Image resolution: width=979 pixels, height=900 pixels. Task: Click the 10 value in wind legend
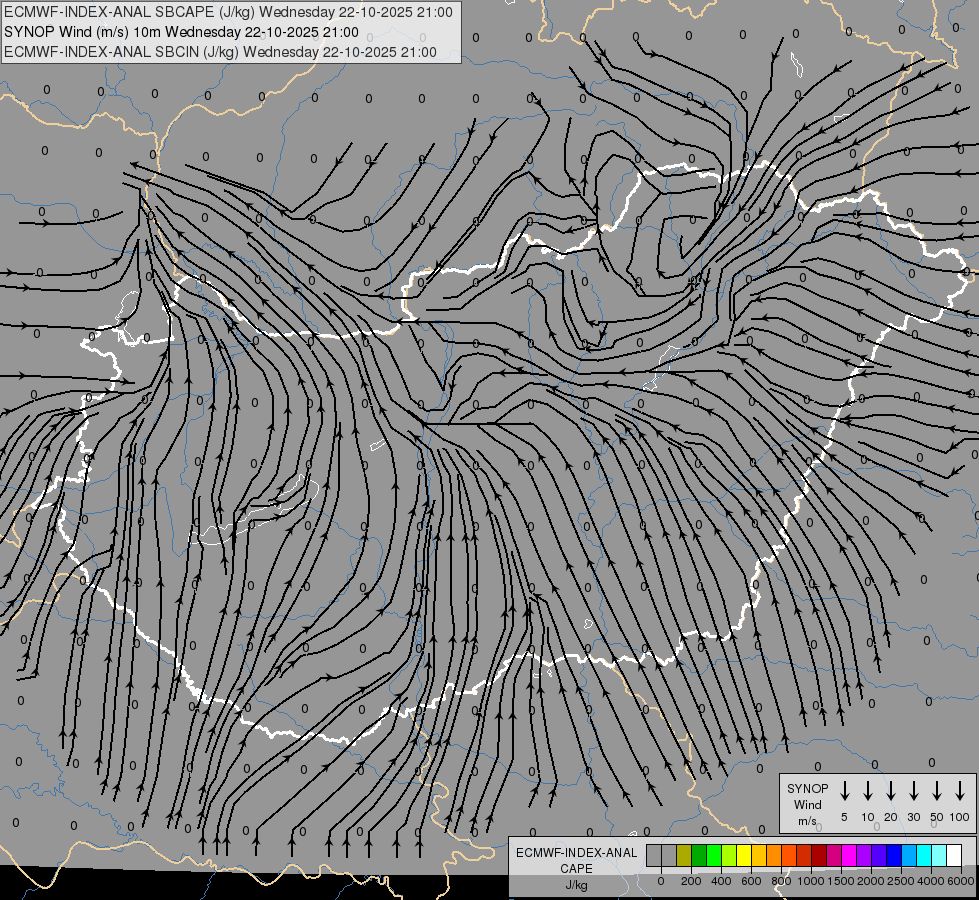867,817
